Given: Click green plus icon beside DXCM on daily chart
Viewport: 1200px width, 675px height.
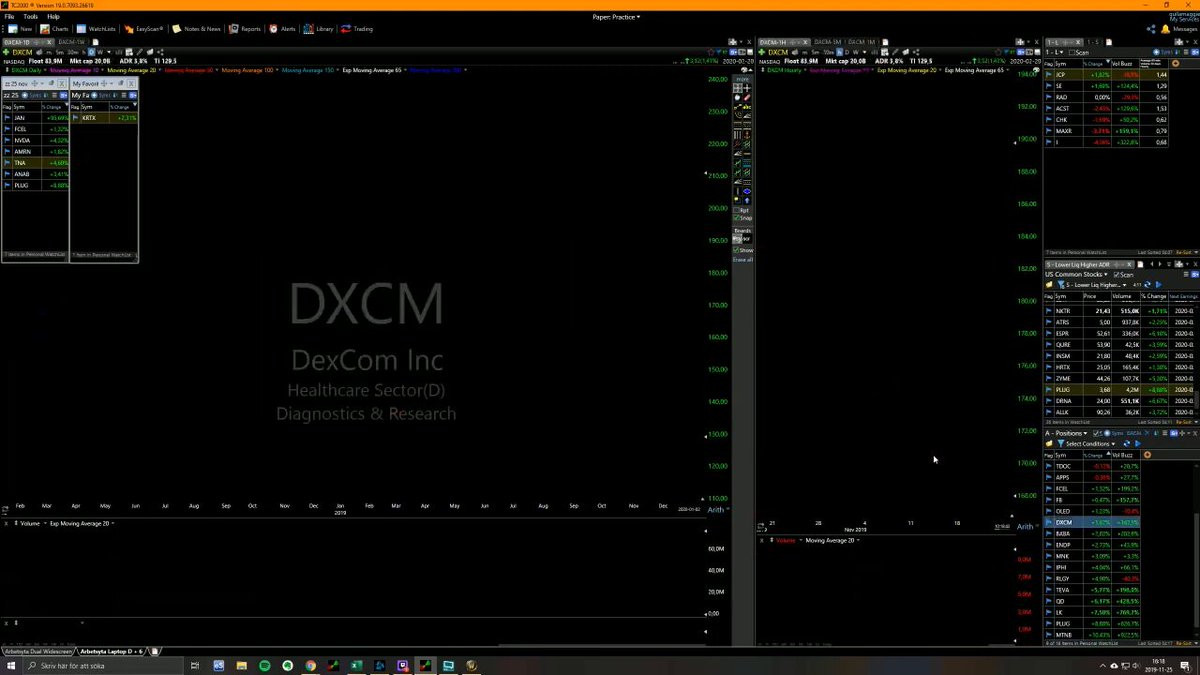Looking at the screenshot, I should click(x=6, y=52).
